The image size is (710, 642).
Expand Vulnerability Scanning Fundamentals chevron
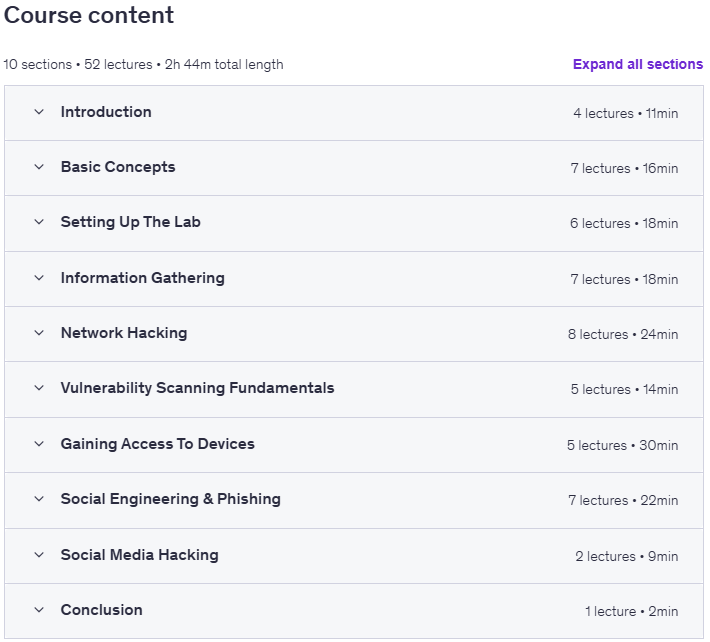tap(39, 388)
